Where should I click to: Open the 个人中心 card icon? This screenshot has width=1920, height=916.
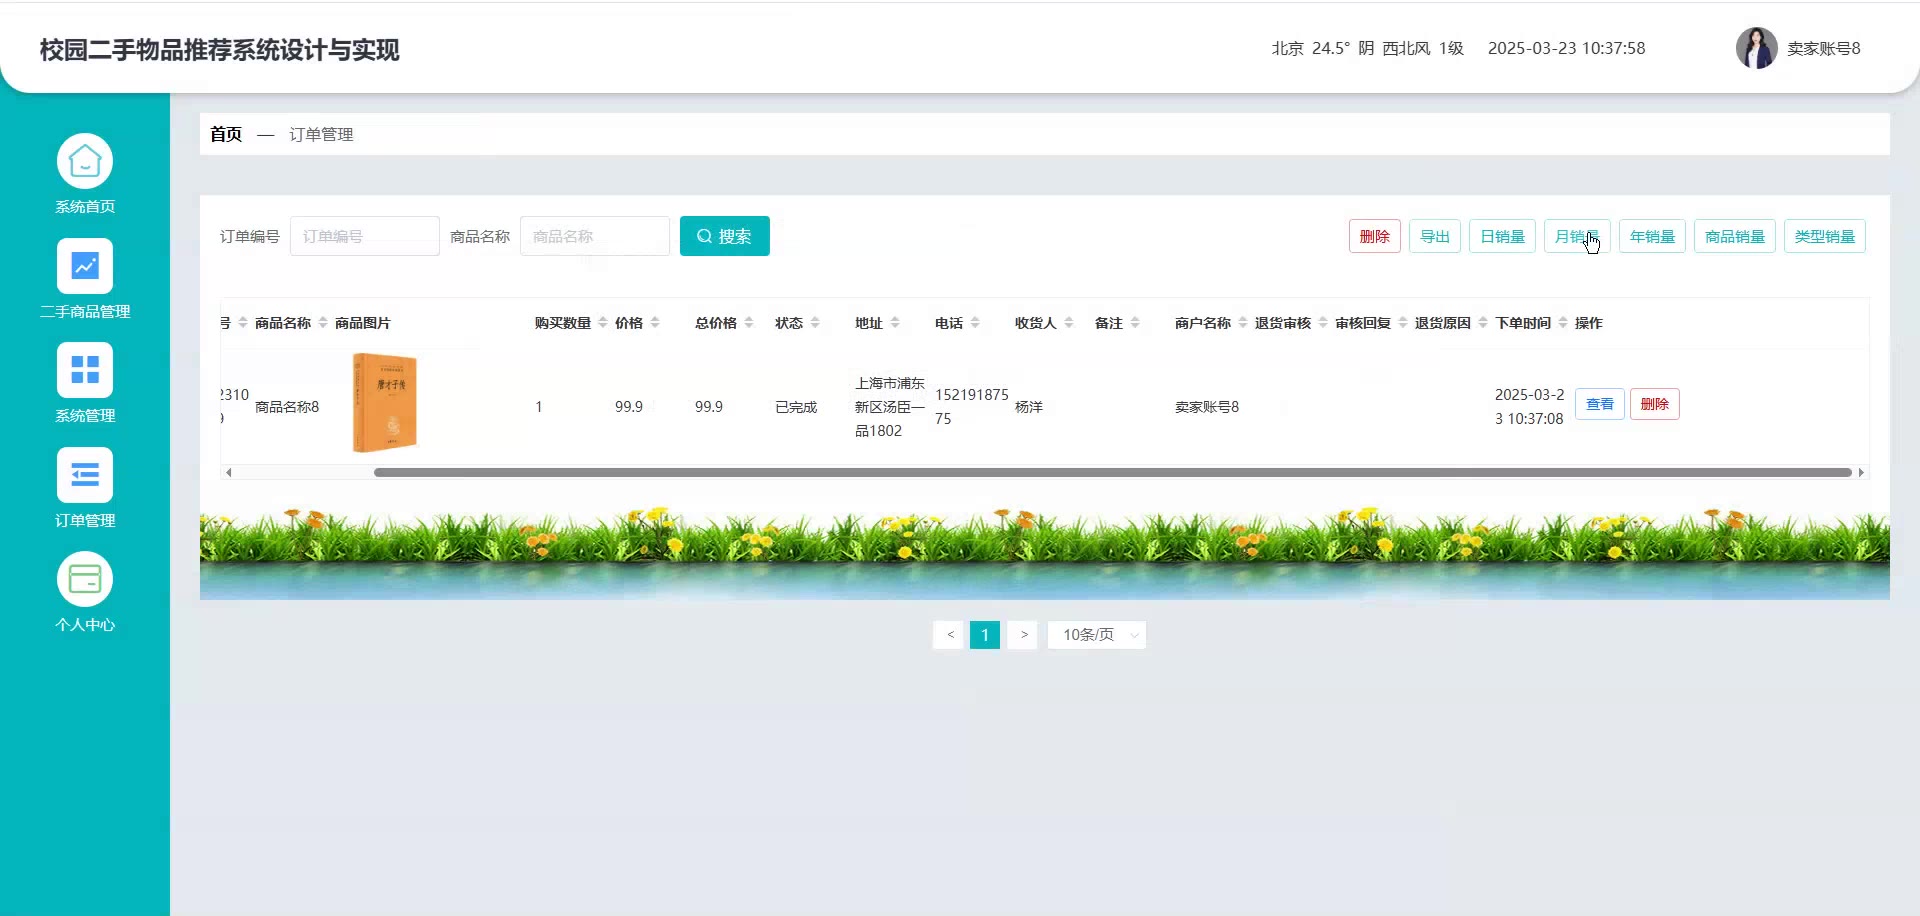85,579
